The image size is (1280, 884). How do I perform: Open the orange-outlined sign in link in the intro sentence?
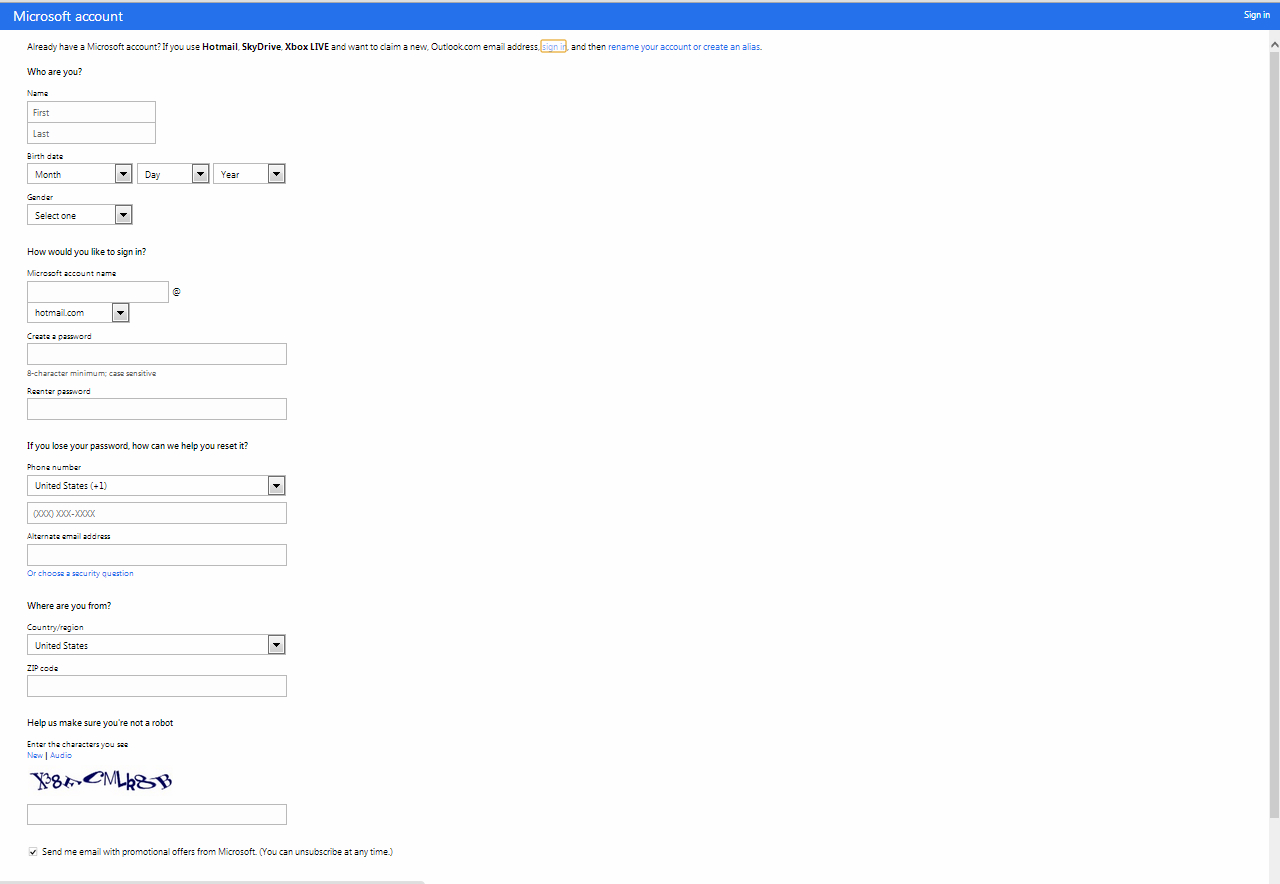(x=554, y=47)
